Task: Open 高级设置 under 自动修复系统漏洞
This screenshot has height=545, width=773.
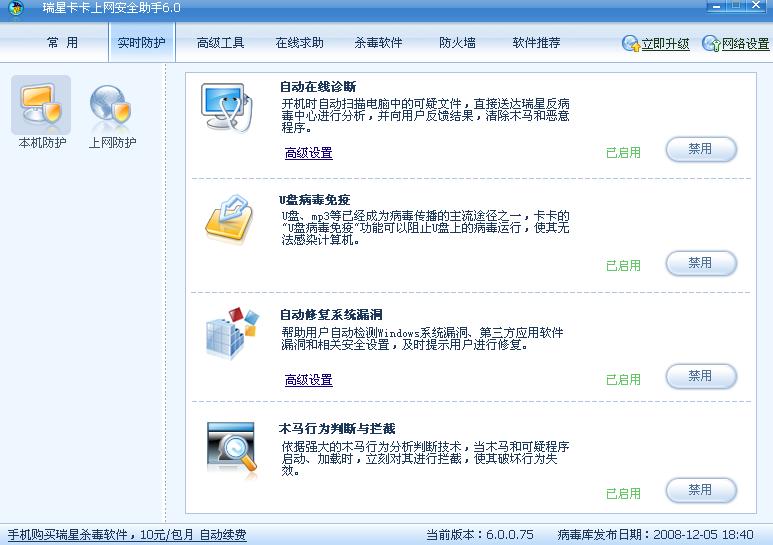Action: point(309,379)
